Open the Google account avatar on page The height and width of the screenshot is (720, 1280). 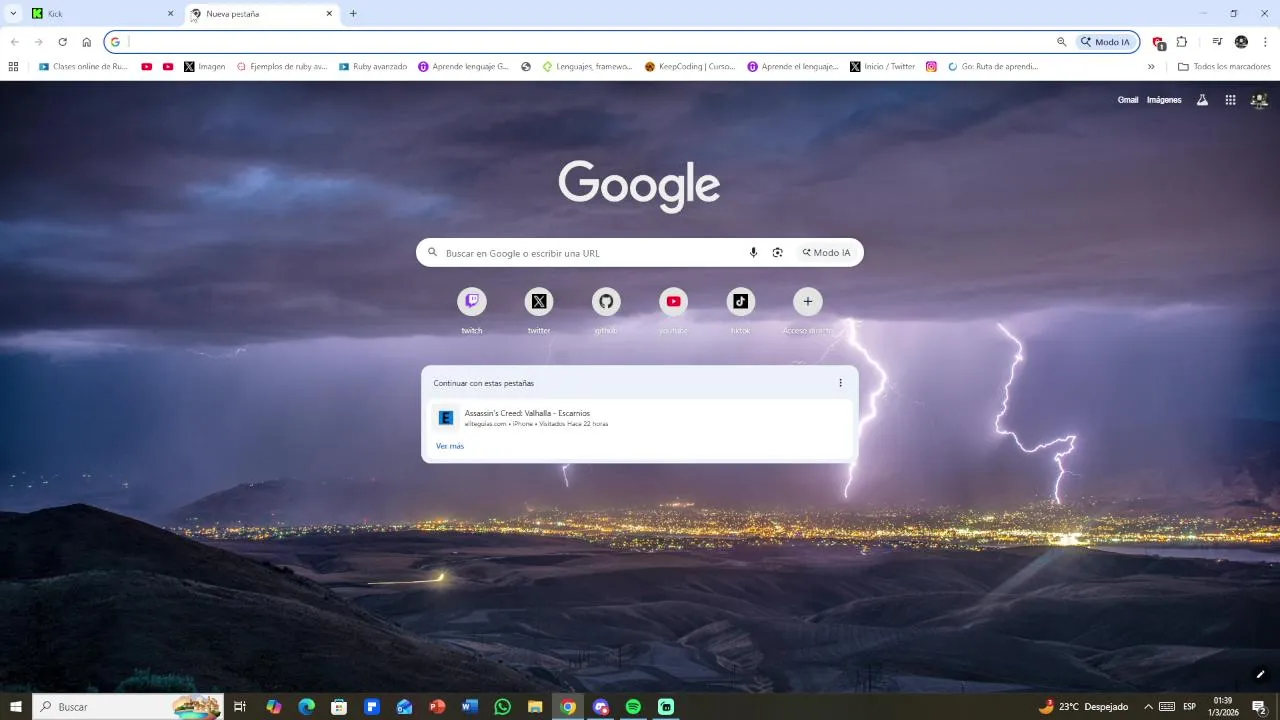1260,100
